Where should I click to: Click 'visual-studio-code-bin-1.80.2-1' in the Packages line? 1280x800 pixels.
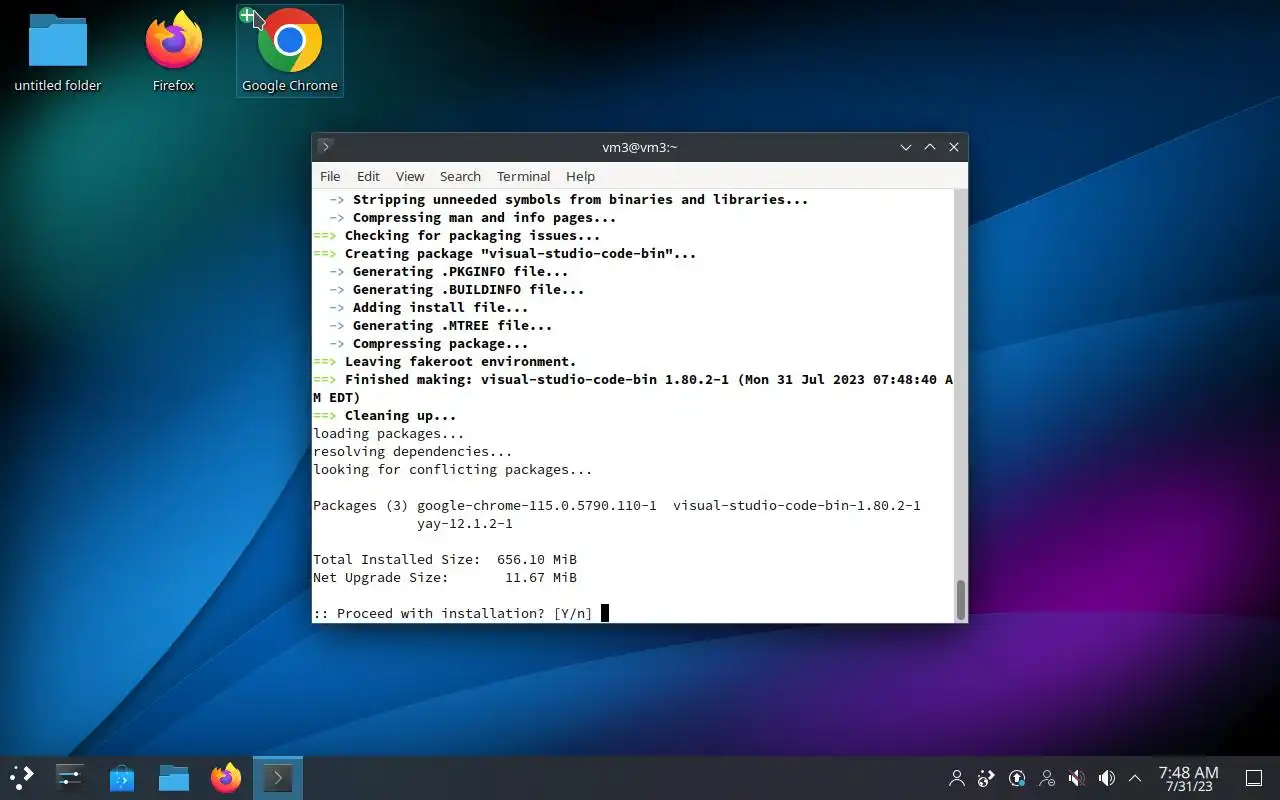[797, 505]
